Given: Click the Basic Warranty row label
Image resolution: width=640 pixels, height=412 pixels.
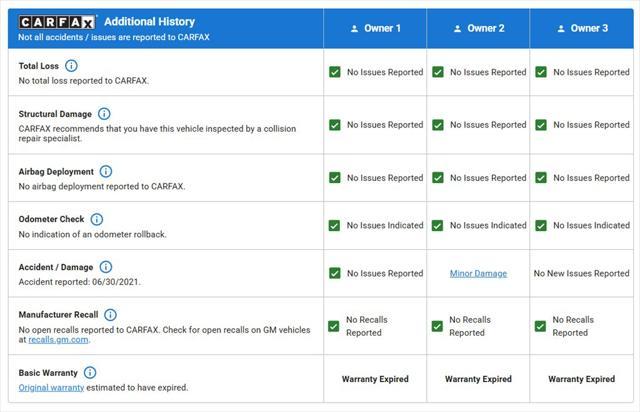Looking at the screenshot, I should pyautogui.click(x=48, y=373).
